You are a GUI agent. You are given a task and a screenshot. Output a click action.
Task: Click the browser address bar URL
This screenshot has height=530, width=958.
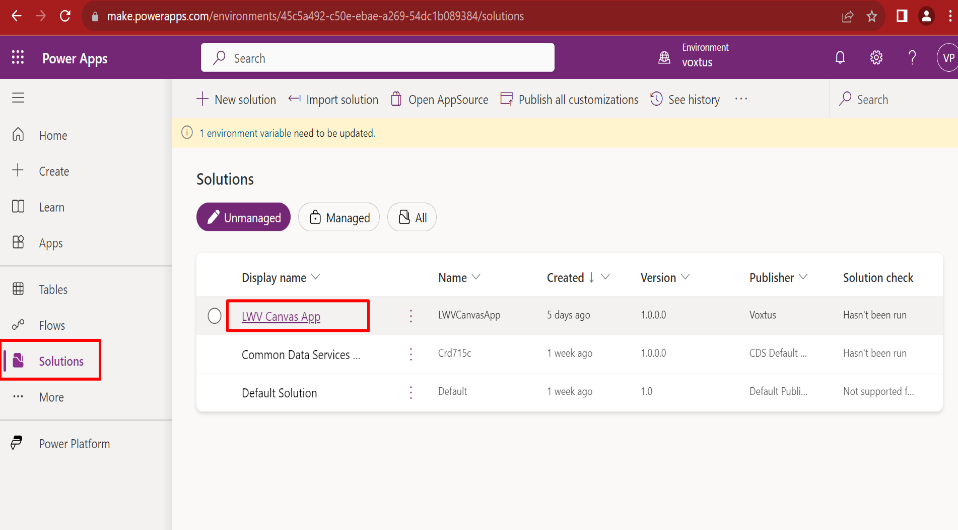click(x=315, y=17)
